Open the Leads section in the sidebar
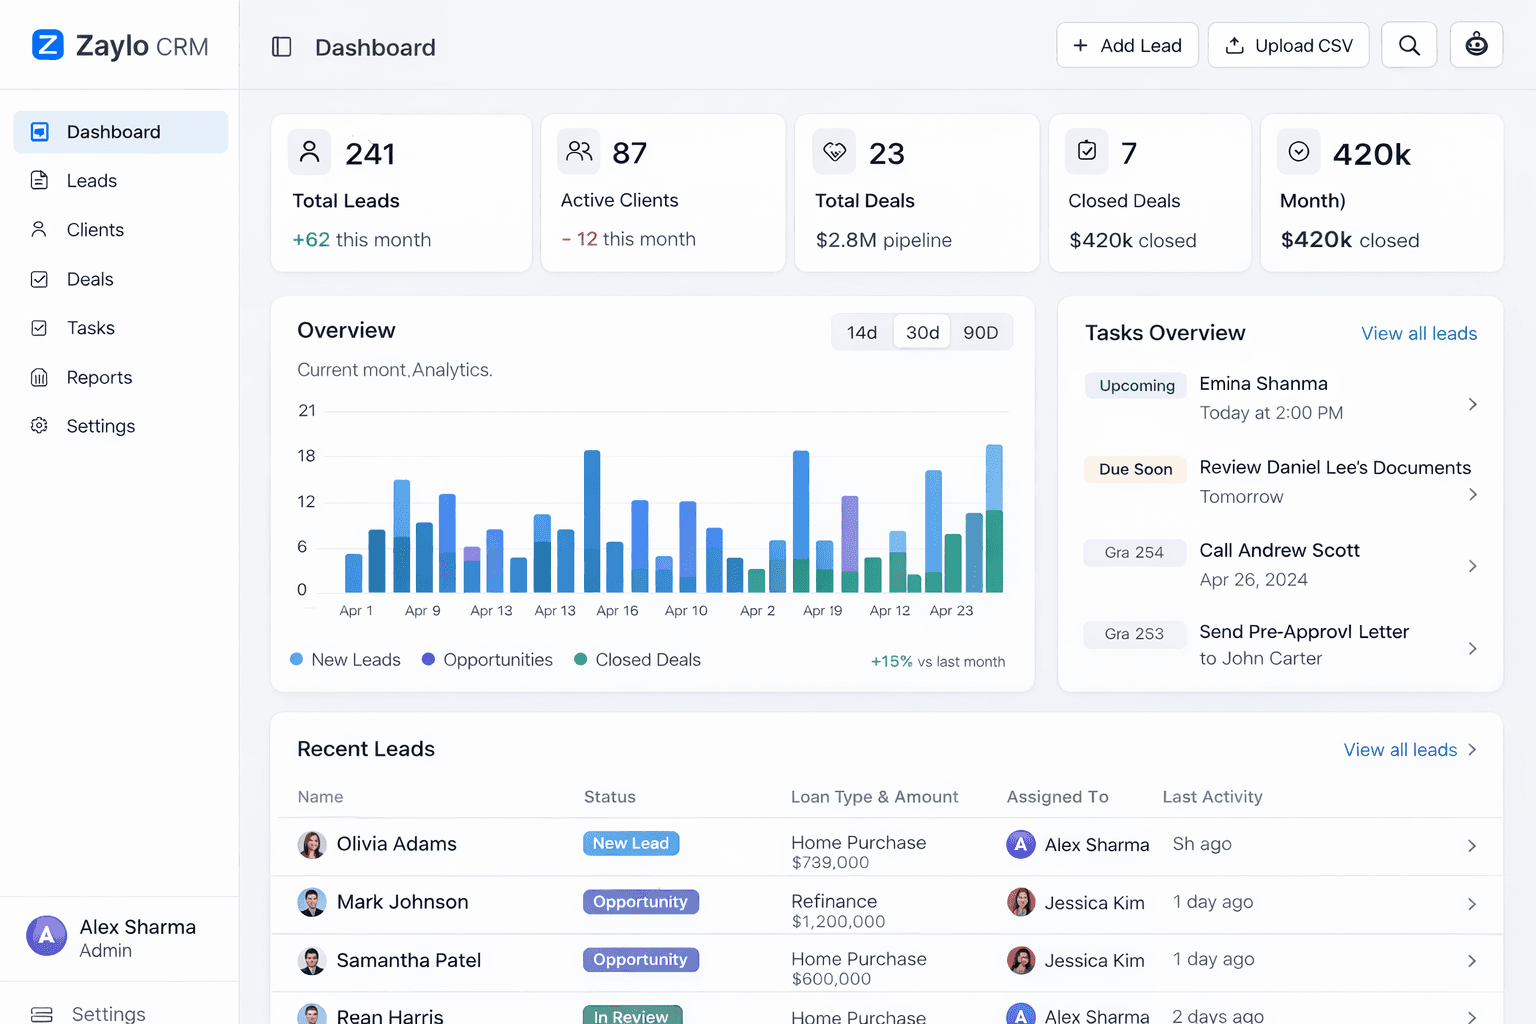This screenshot has height=1024, width=1536. click(92, 180)
